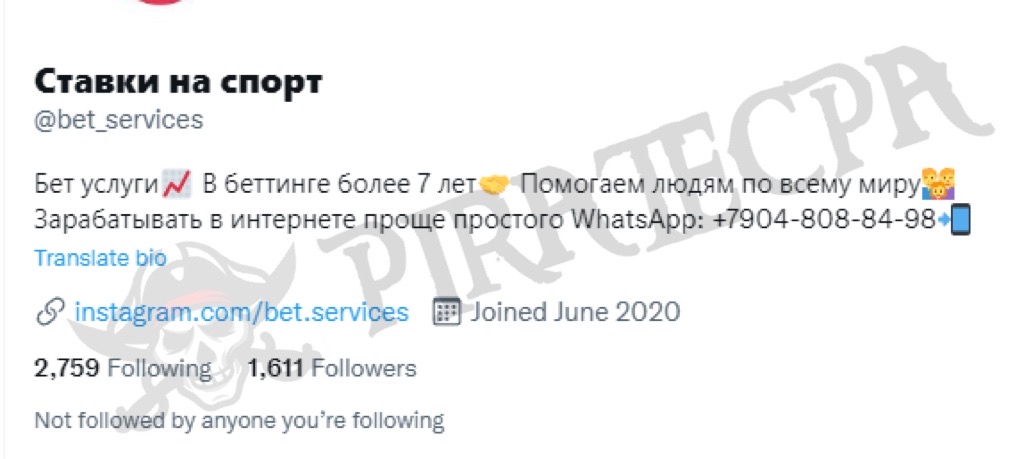The width and height of the screenshot is (1024, 459).
Task: Click the handshake emoji after 7 лет
Action: click(494, 185)
